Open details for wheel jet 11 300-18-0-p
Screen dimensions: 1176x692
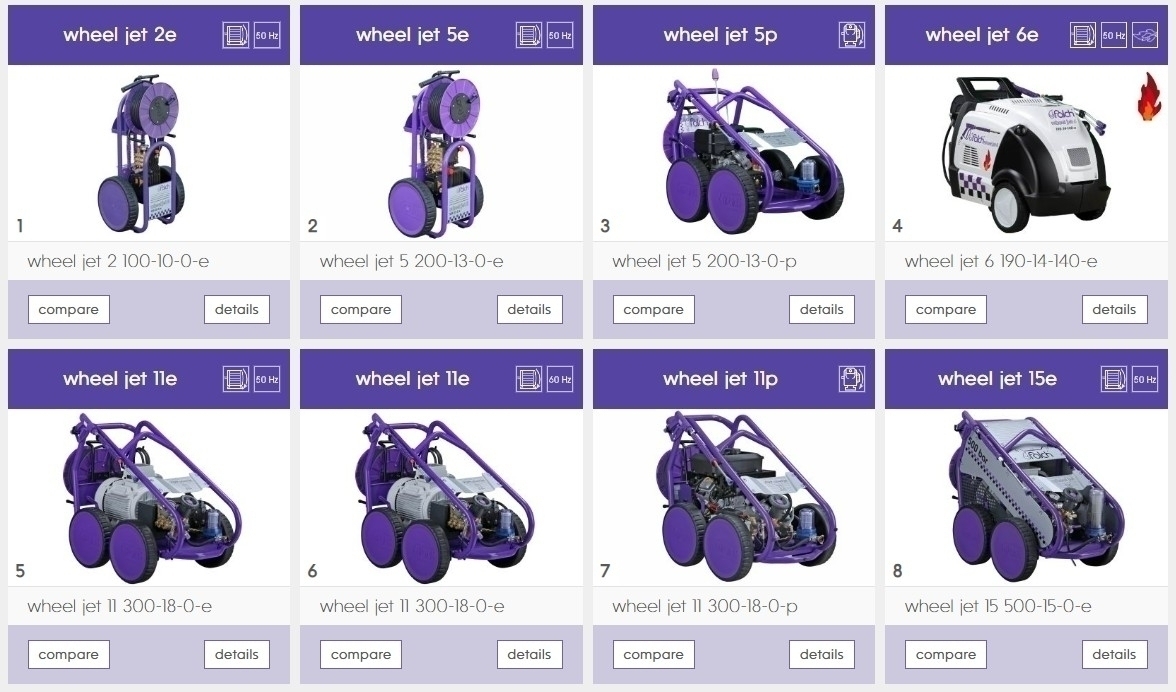pyautogui.click(x=822, y=655)
